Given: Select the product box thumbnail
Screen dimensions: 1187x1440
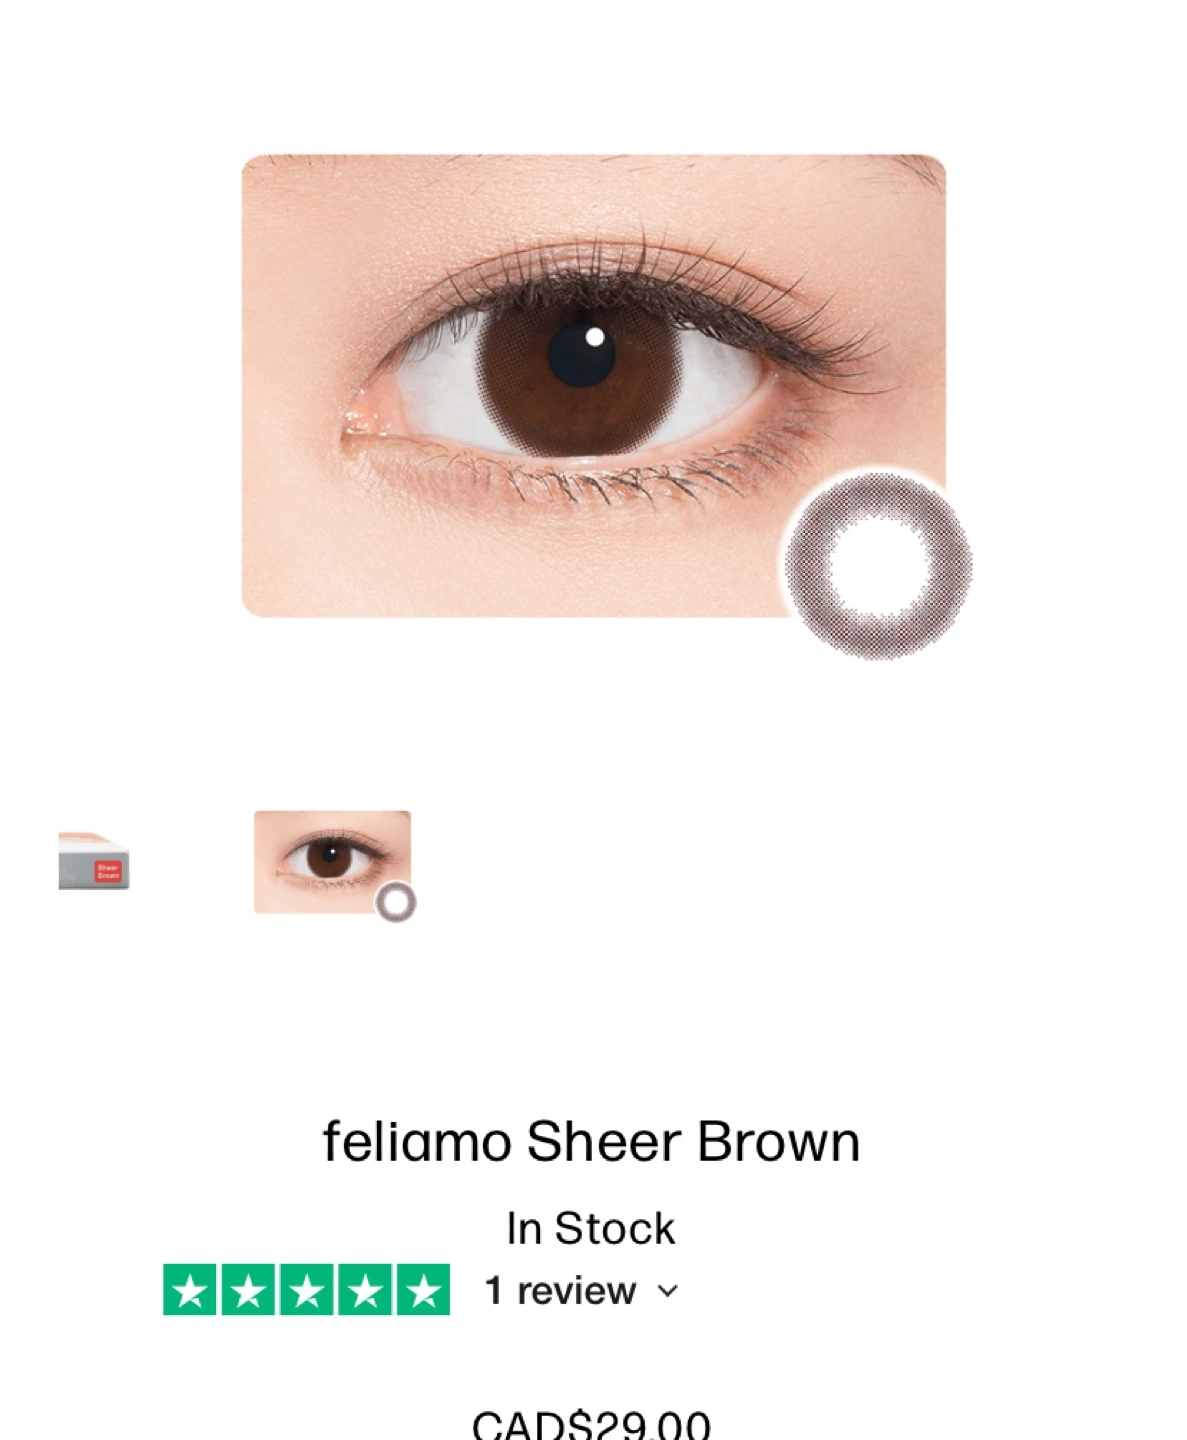Looking at the screenshot, I should [94, 861].
